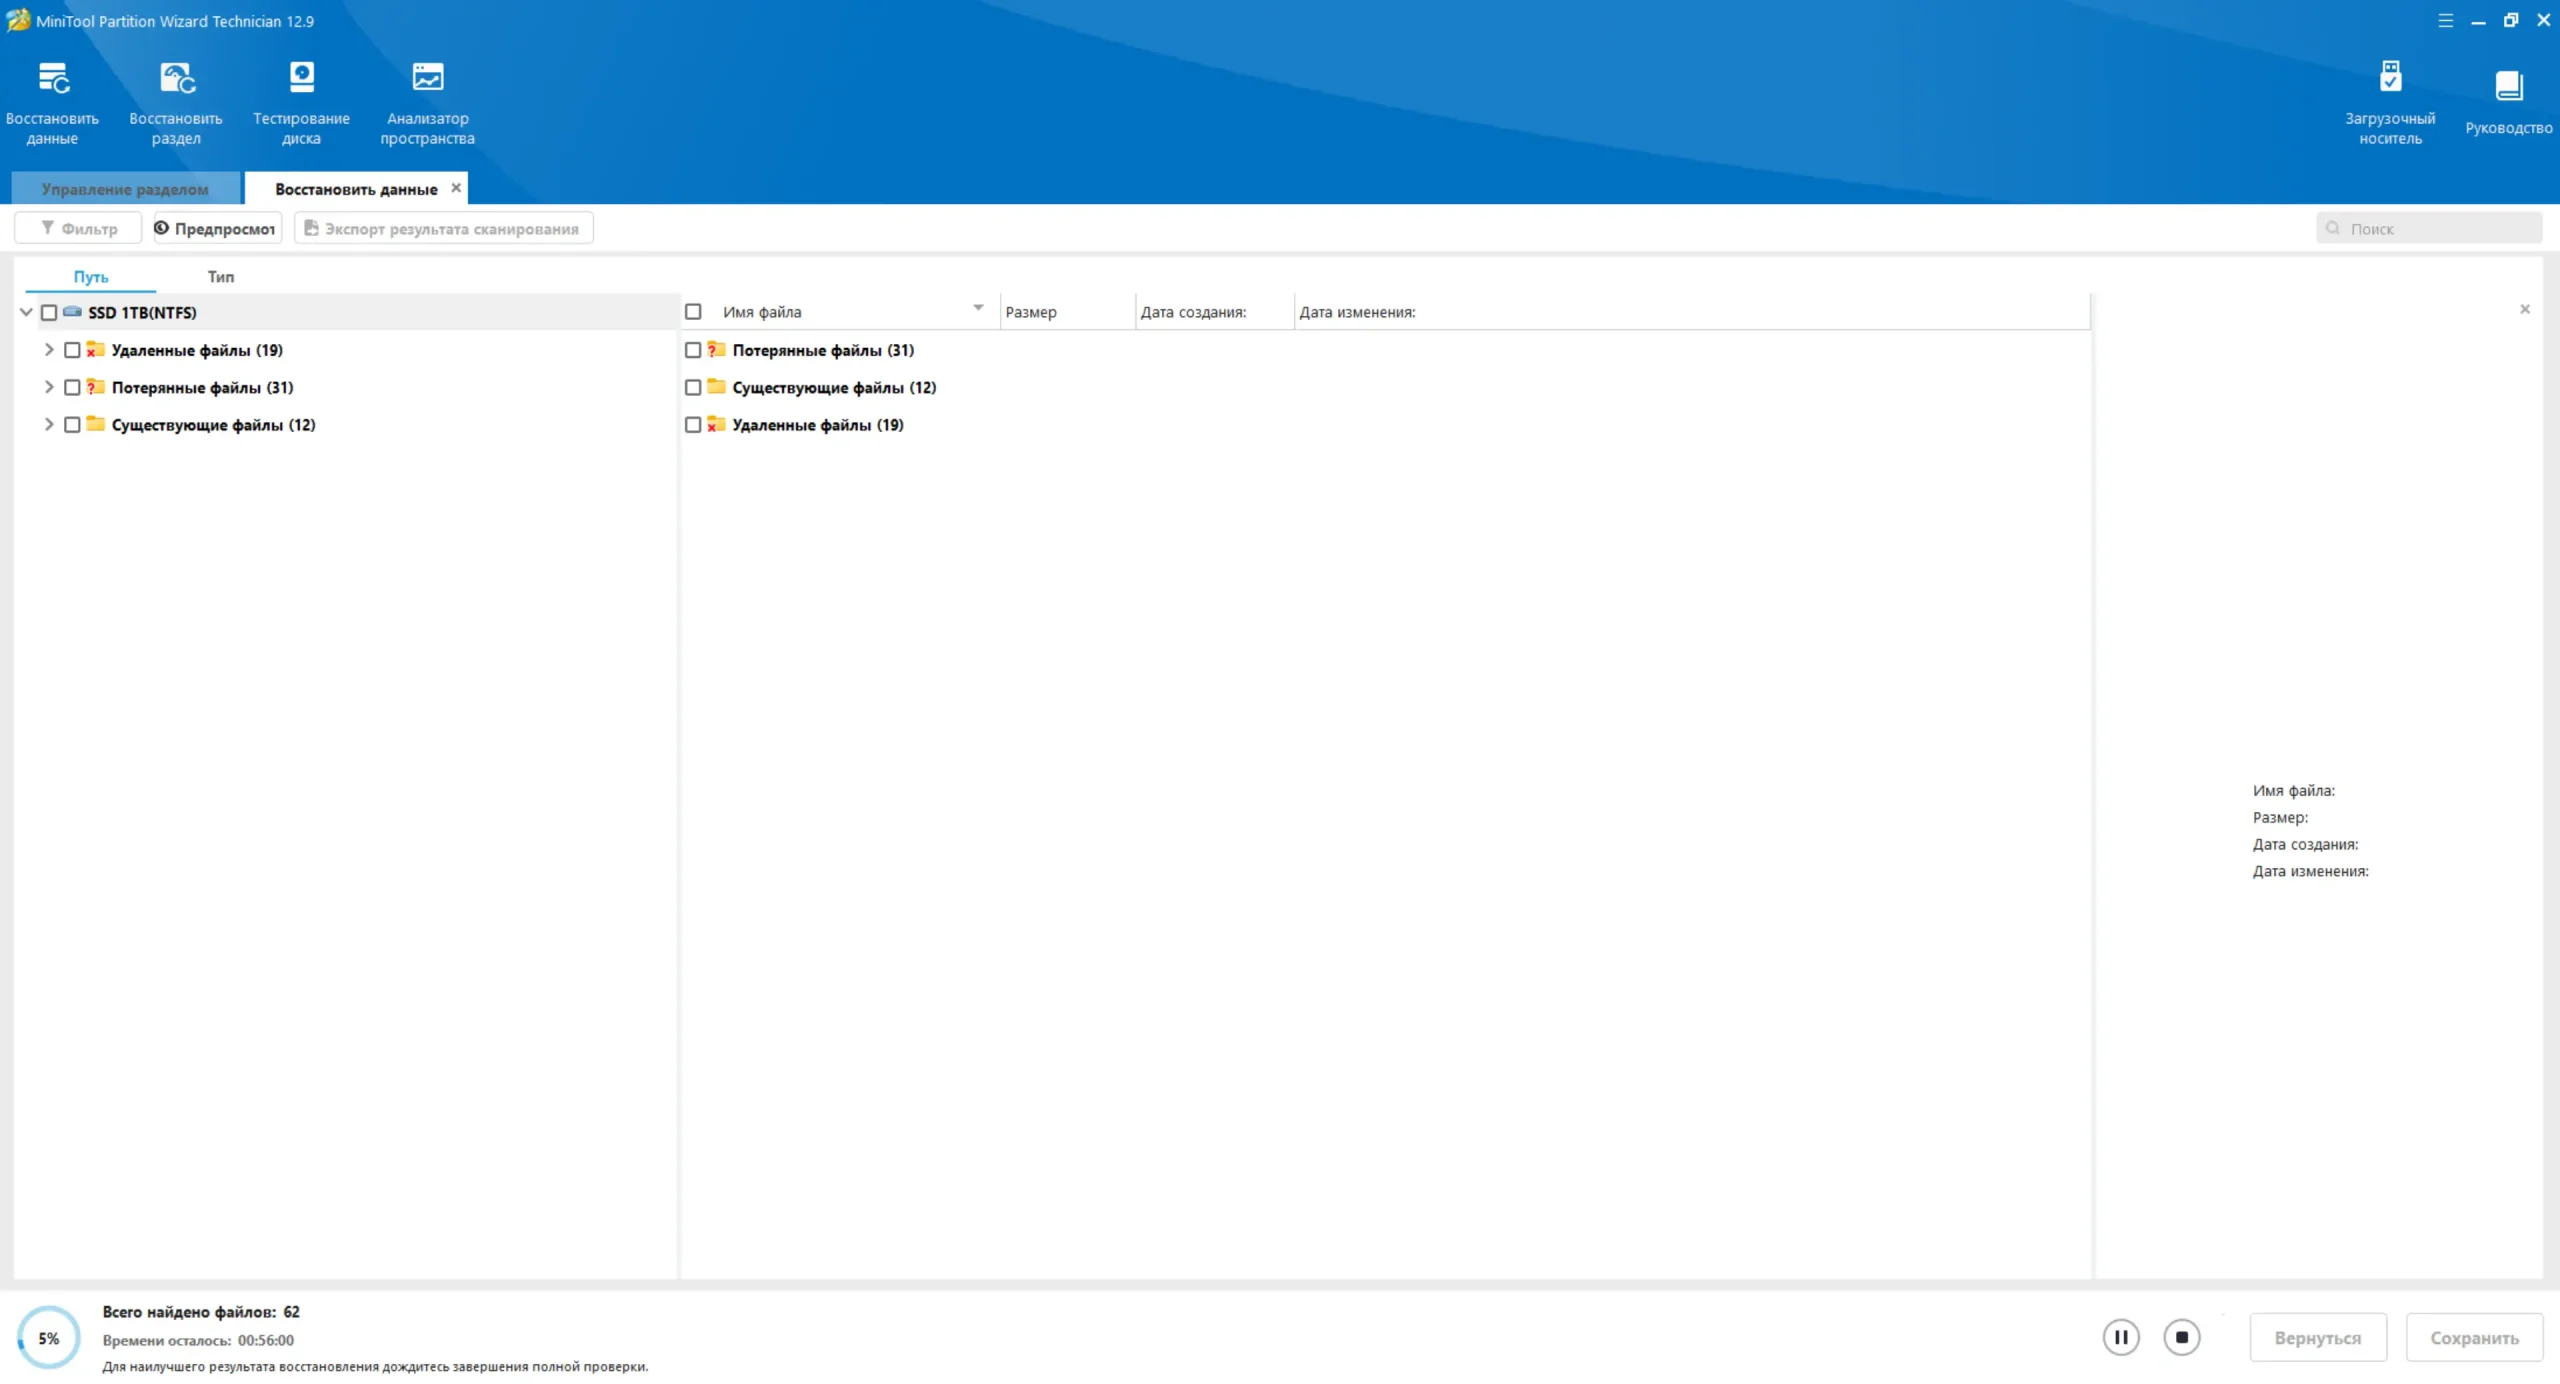Open the hamburger menu in the title bar
The height and width of the screenshot is (1384, 2560).
click(2445, 21)
